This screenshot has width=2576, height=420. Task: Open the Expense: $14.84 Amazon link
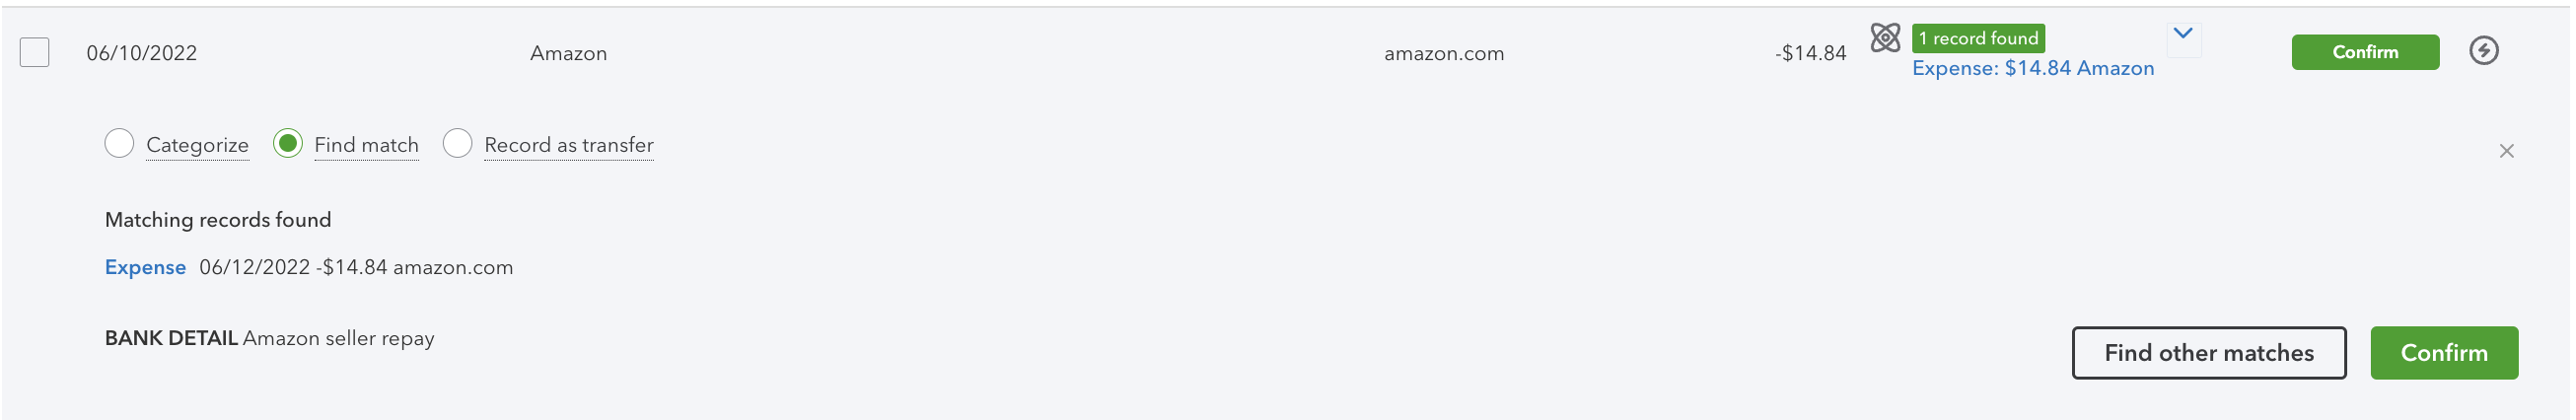(2033, 69)
